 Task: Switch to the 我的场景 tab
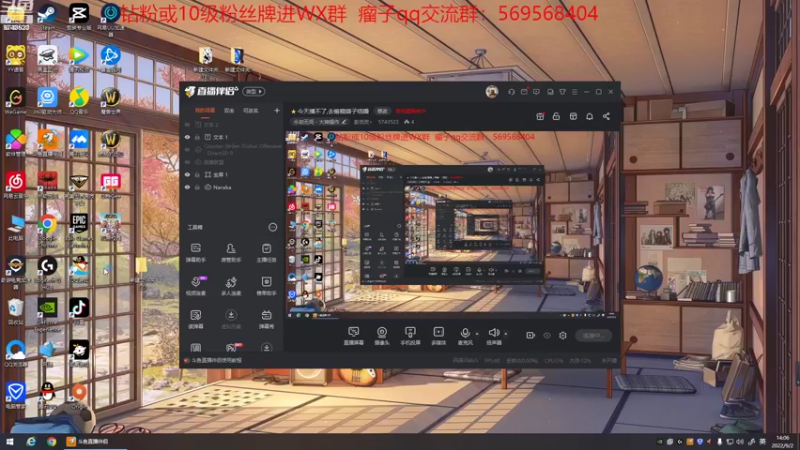point(205,111)
